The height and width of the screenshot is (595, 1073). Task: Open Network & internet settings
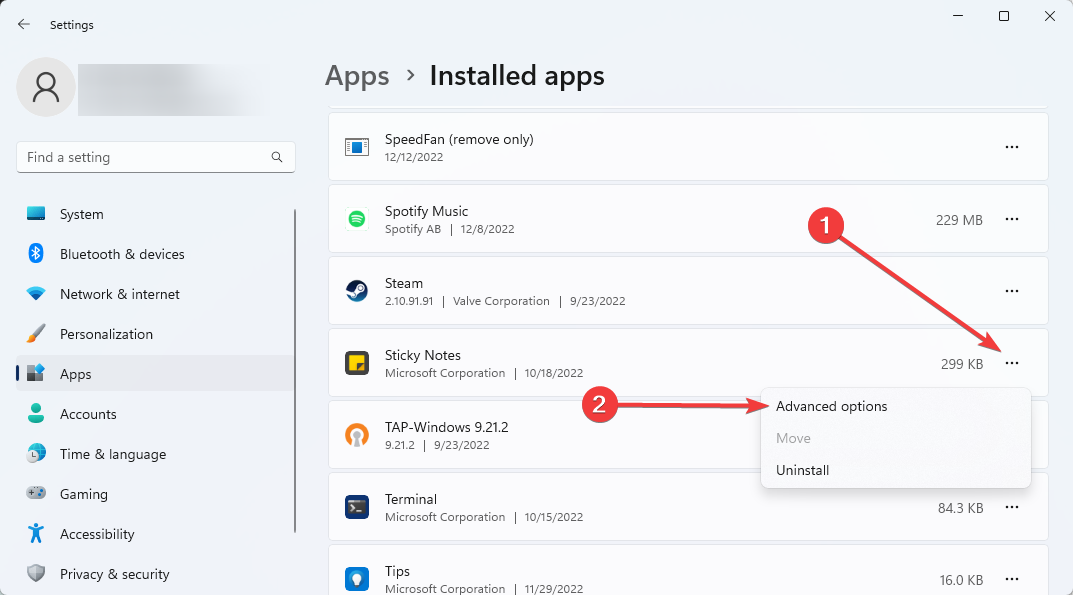[155, 294]
